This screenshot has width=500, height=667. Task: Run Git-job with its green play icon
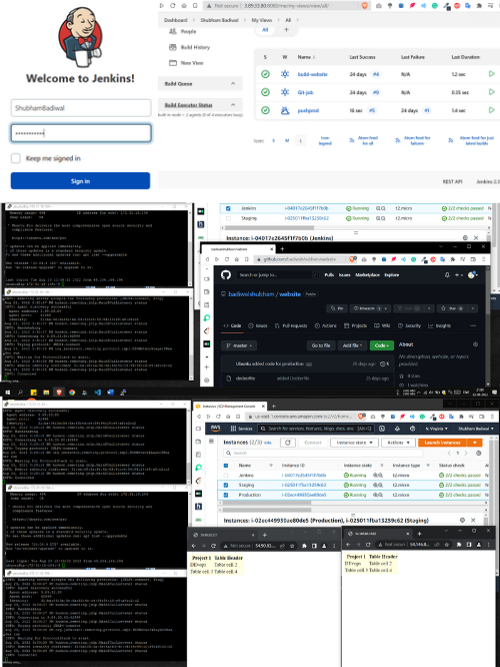491,92
